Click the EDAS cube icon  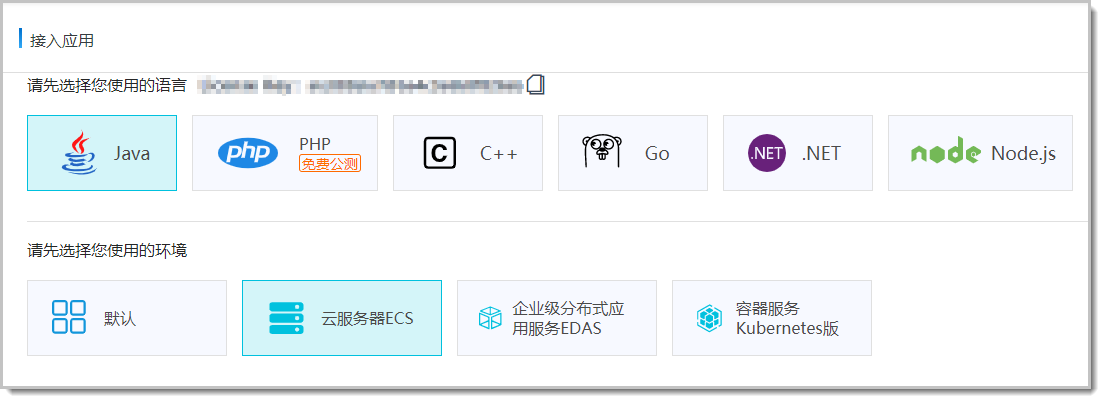[x=490, y=318]
